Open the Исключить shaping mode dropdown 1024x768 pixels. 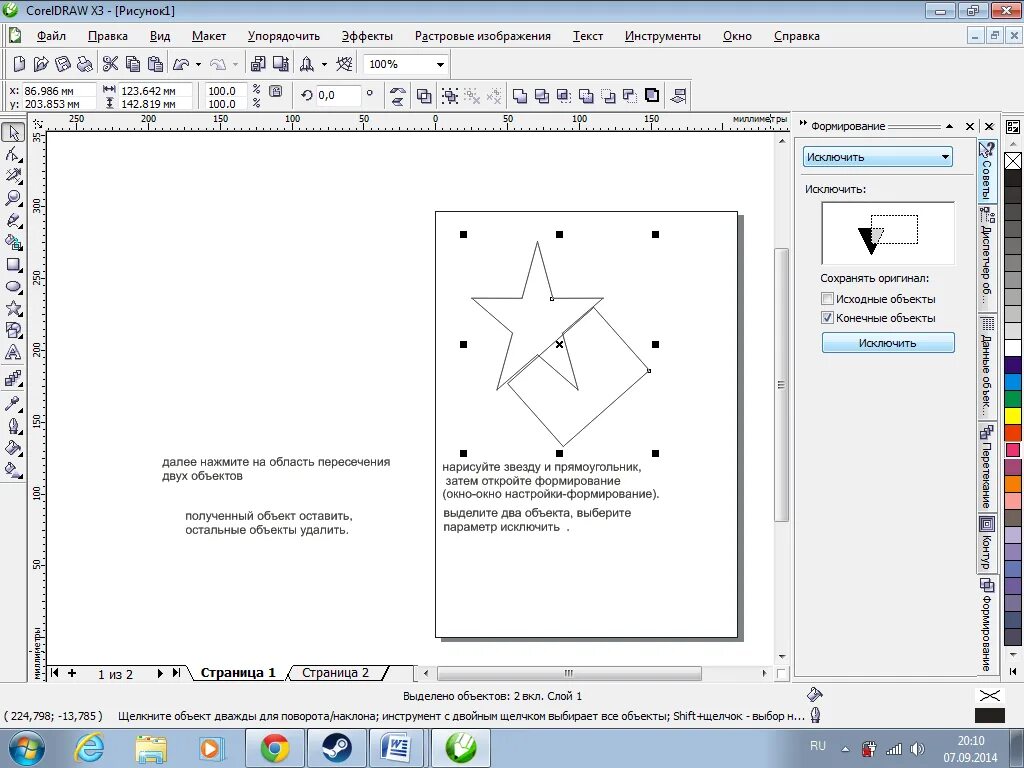click(945, 157)
